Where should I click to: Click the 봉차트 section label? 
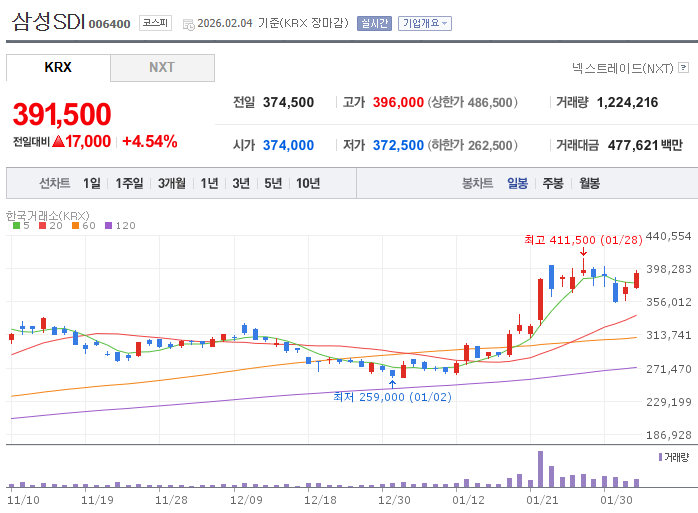[x=477, y=183]
